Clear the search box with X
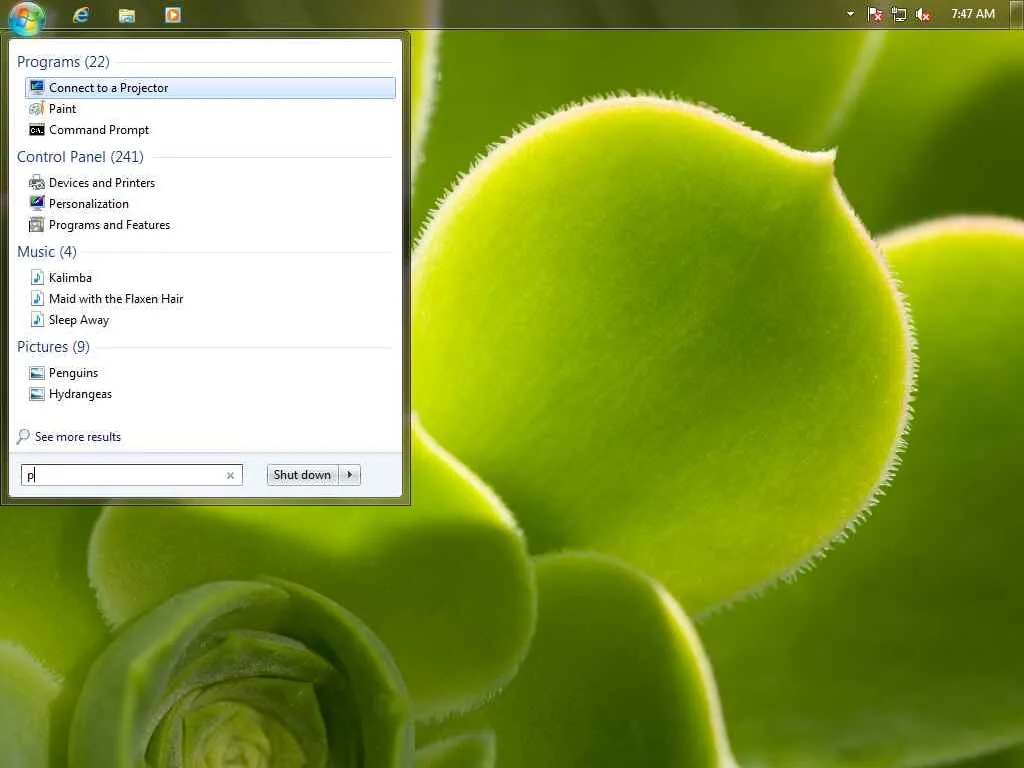This screenshot has width=1024, height=768. [x=230, y=475]
